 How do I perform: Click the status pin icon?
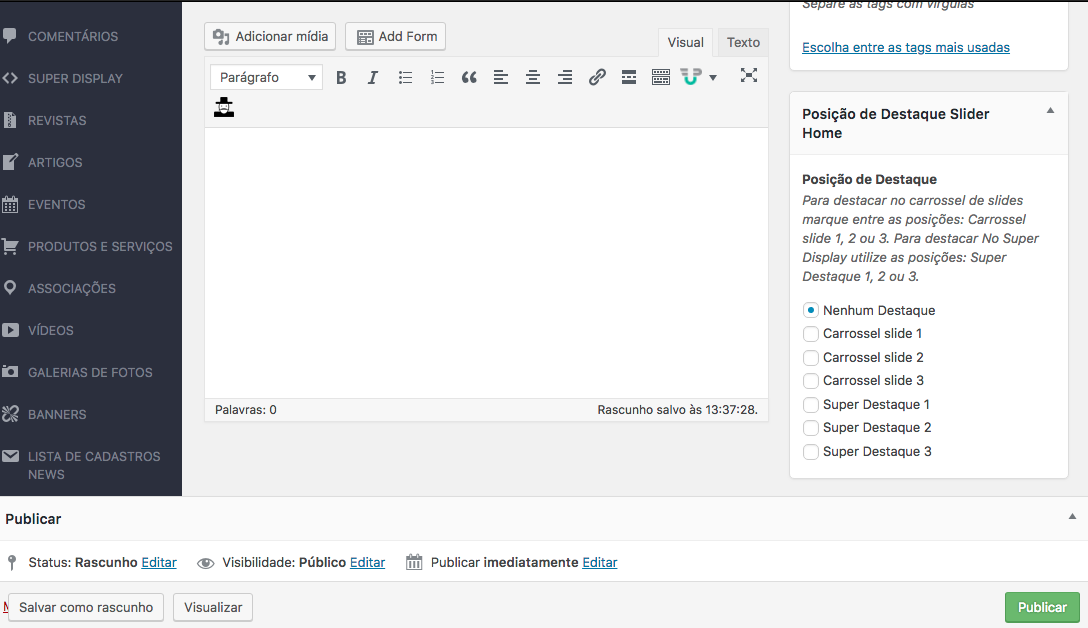click(11, 562)
